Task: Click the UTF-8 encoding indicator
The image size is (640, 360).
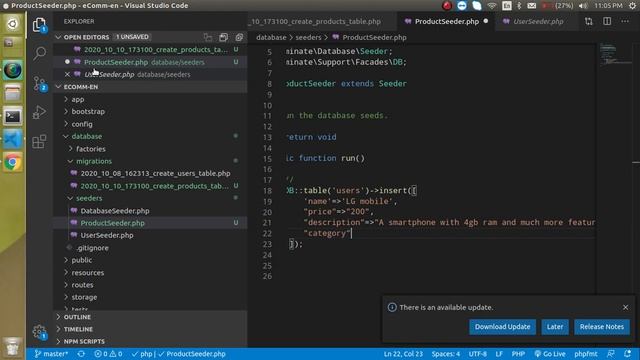Action: coord(477,354)
